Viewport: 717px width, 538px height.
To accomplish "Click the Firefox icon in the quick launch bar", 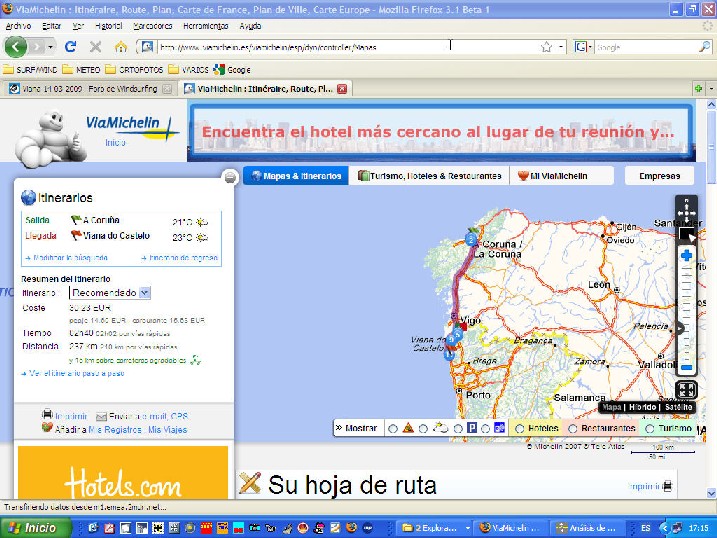I will click(351, 528).
